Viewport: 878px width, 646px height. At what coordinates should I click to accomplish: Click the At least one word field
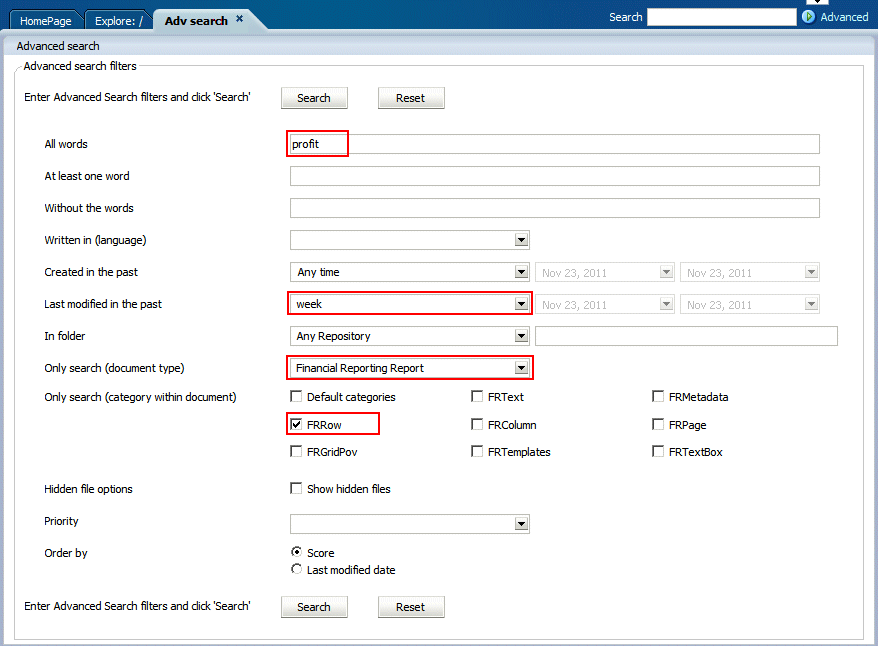pos(554,176)
